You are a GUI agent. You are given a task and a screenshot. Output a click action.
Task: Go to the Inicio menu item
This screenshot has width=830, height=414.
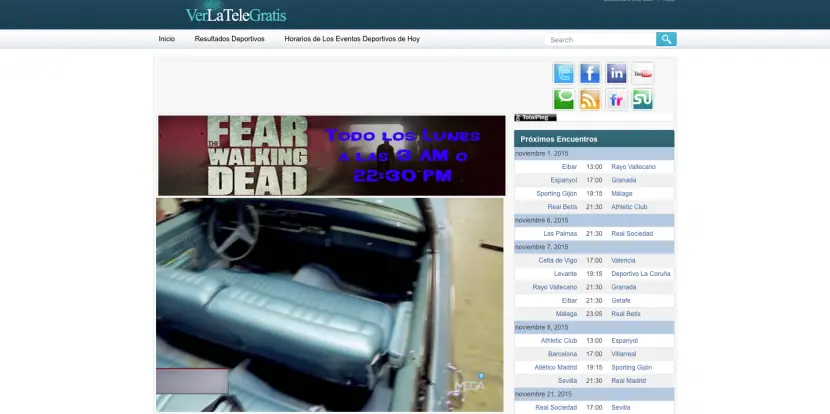click(x=167, y=39)
